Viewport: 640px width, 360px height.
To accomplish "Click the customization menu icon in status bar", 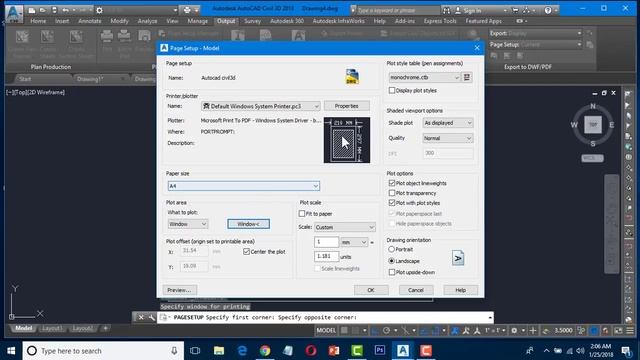I will (x=630, y=330).
